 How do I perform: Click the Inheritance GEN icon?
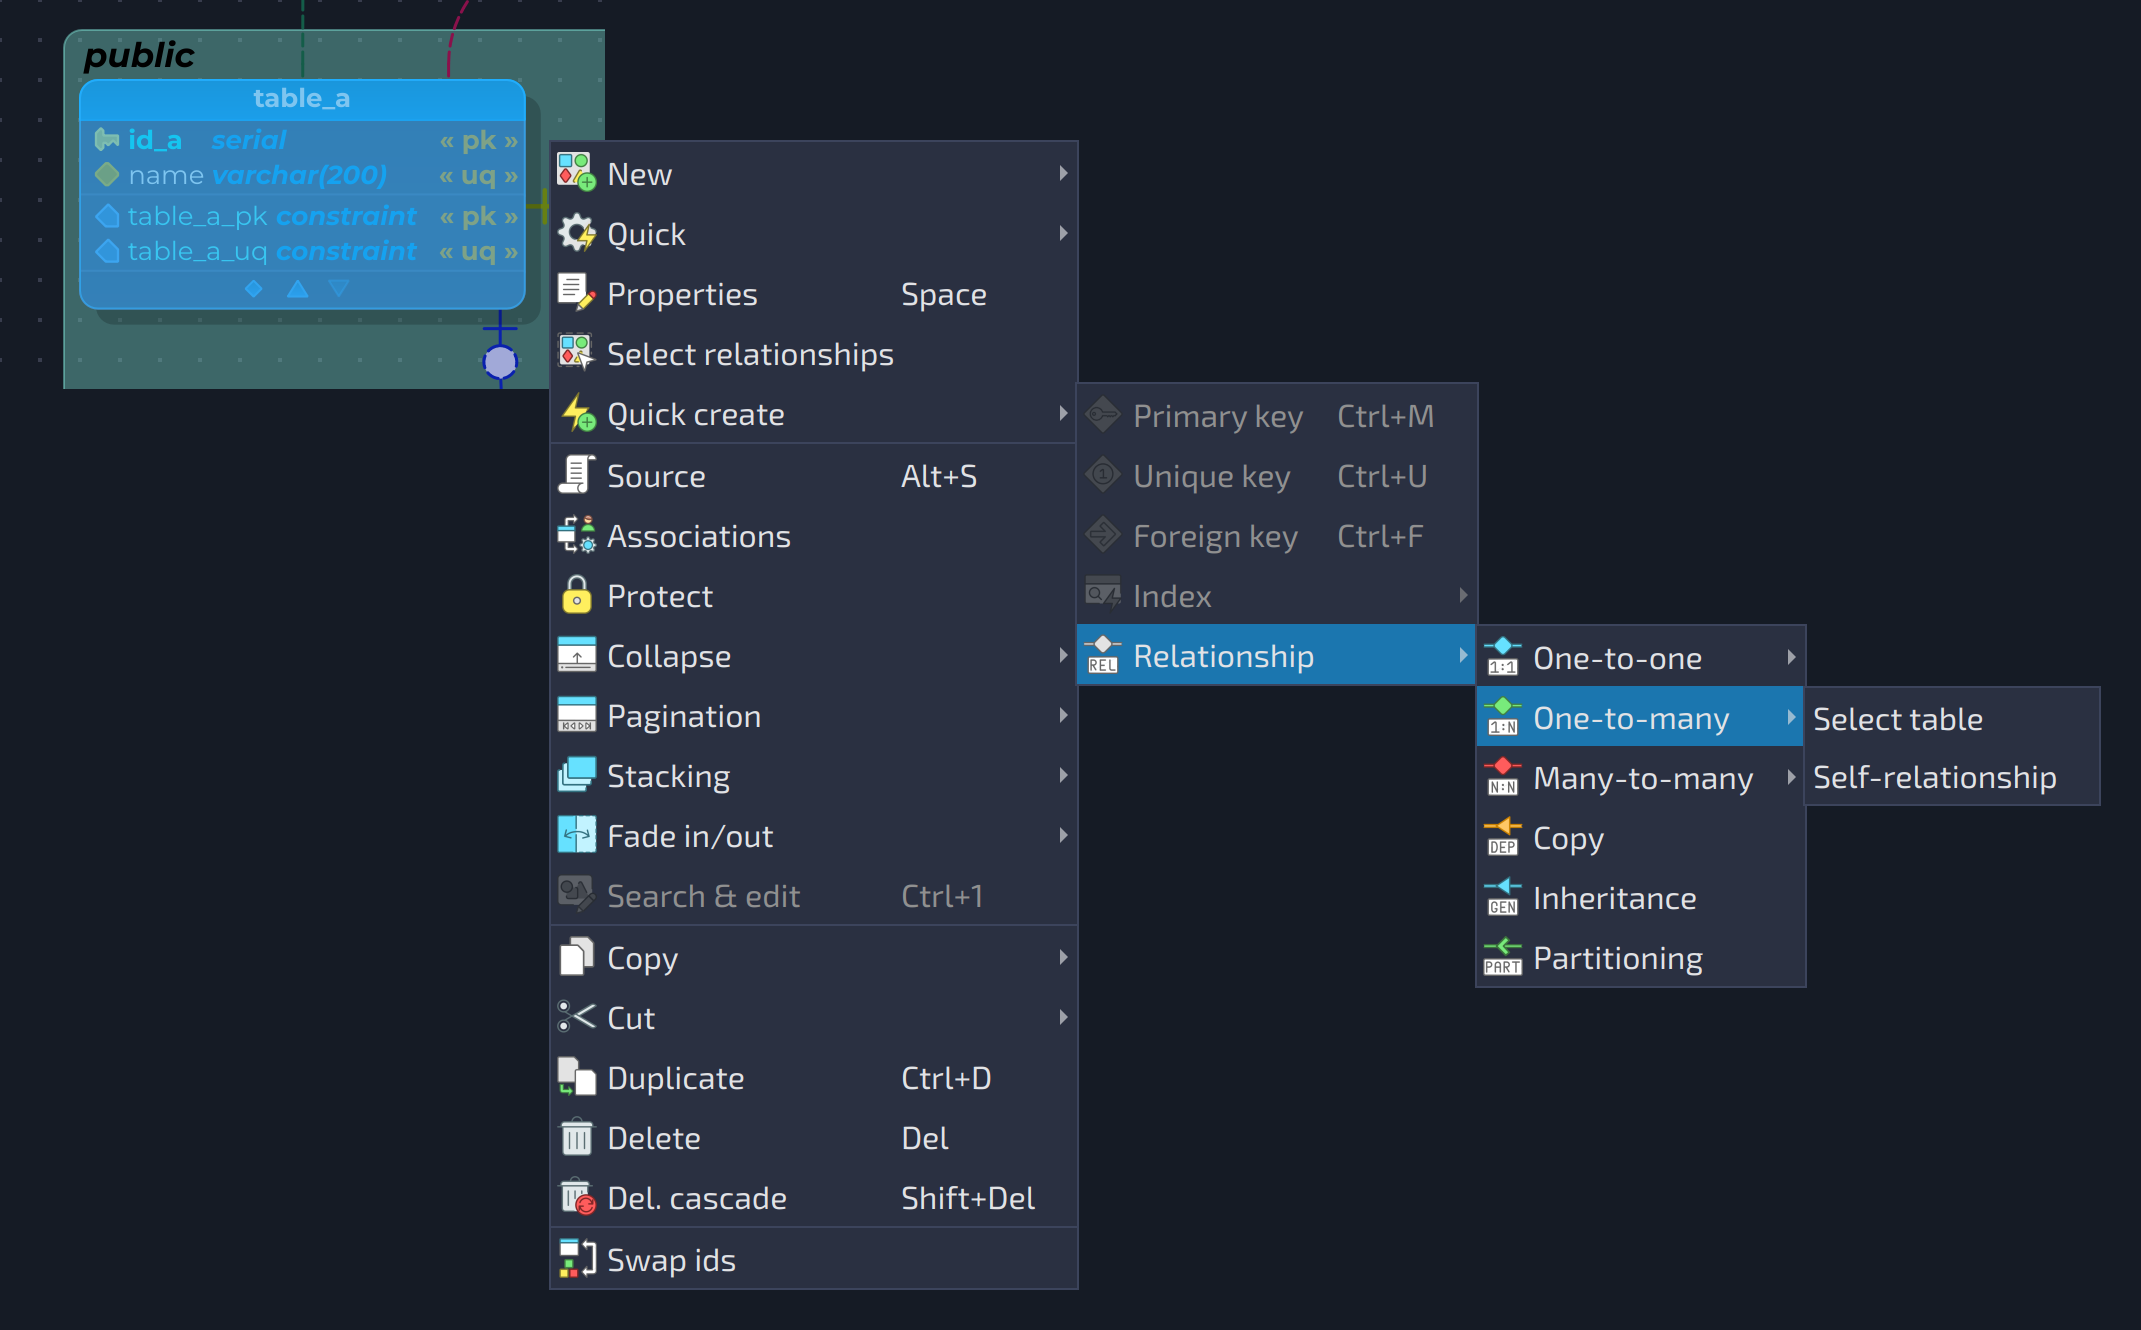coord(1503,897)
